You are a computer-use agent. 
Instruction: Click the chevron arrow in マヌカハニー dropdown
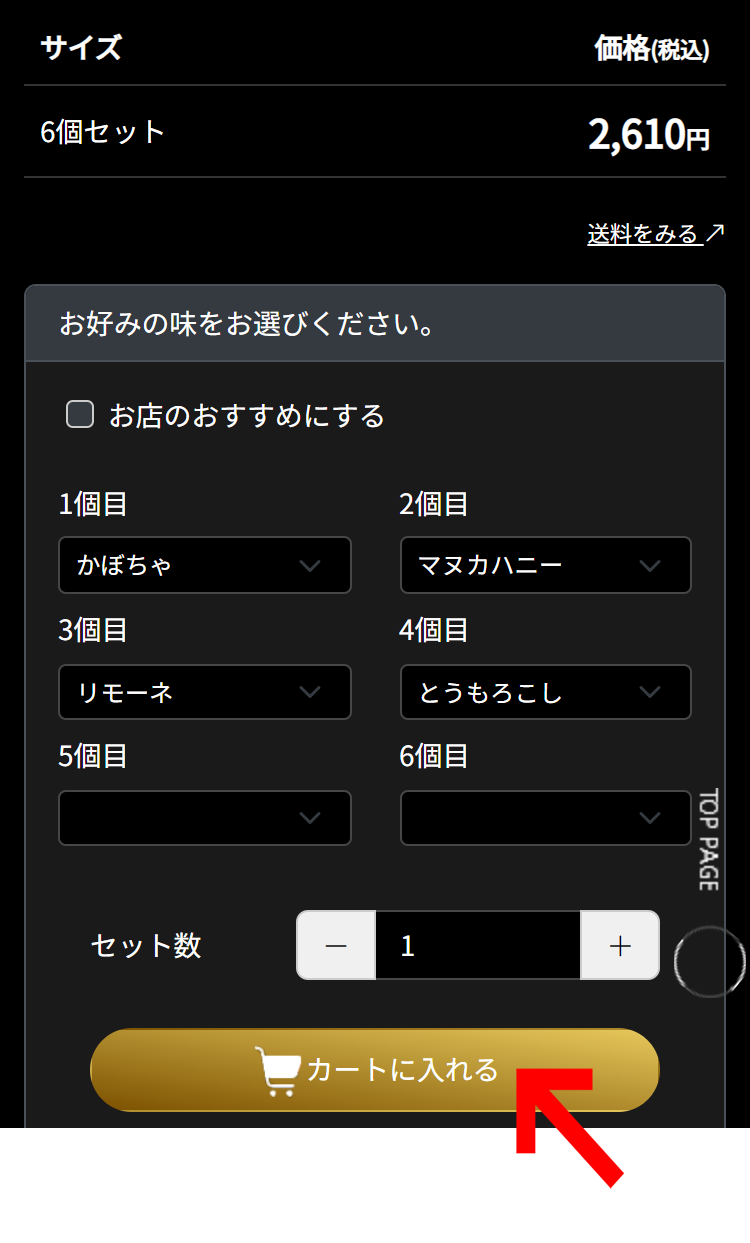(650, 566)
